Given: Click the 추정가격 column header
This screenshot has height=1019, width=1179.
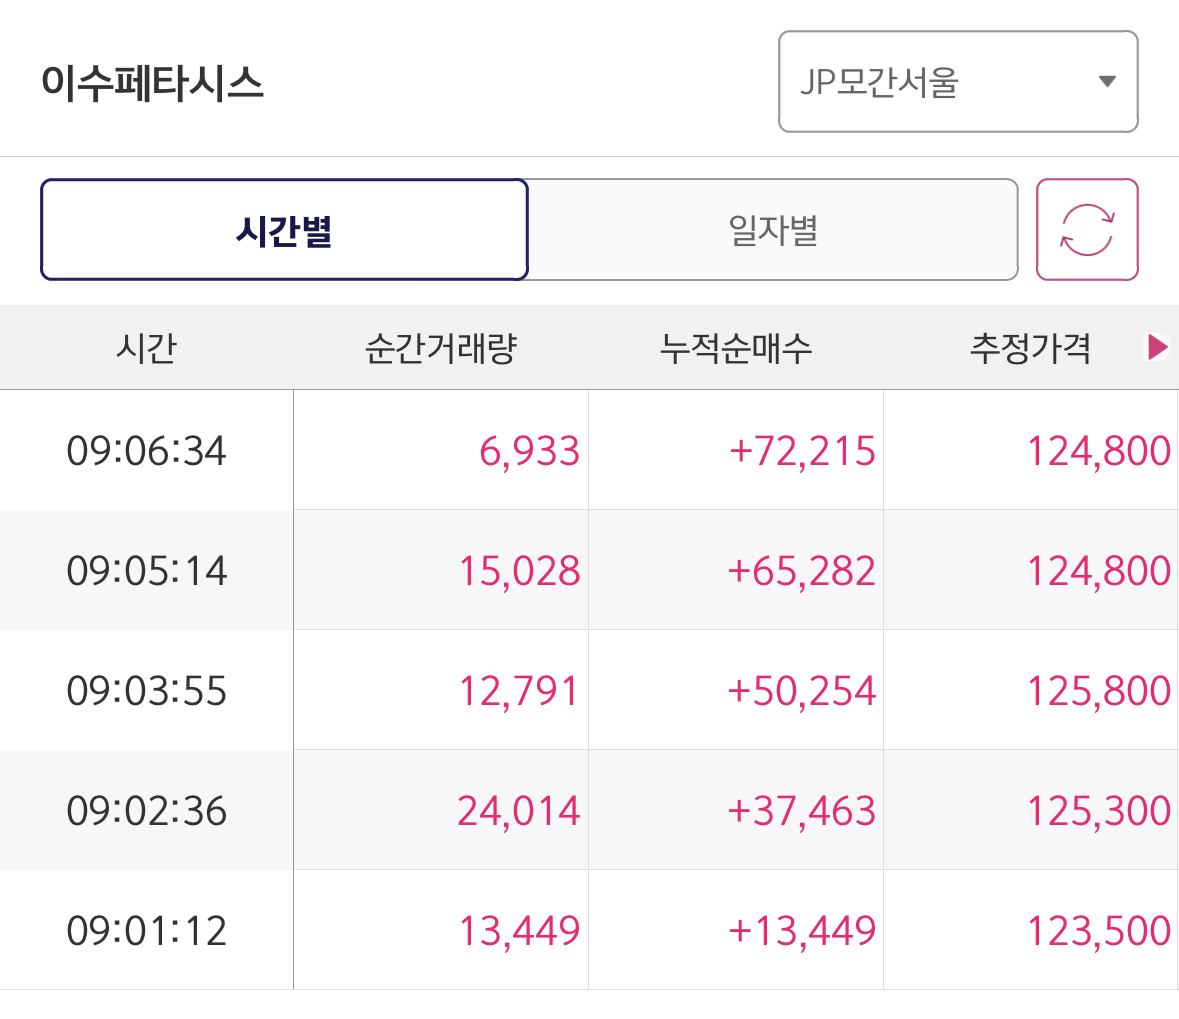Looking at the screenshot, I should coord(1029,348).
